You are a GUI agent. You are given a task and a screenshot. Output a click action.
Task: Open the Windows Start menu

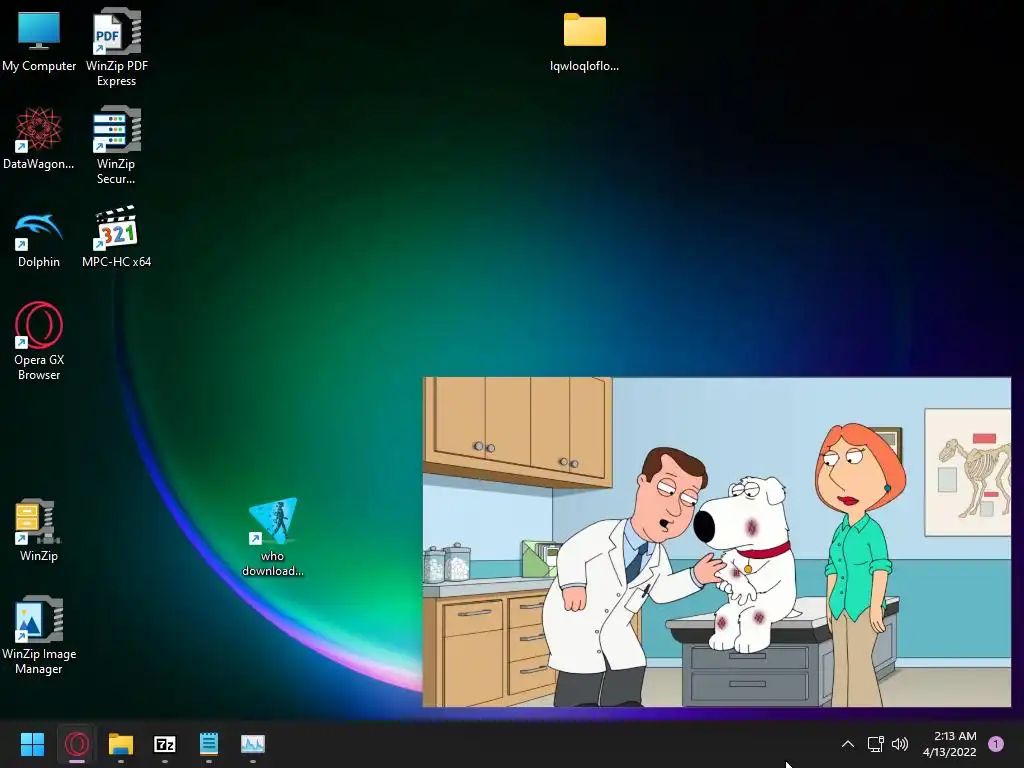click(32, 744)
